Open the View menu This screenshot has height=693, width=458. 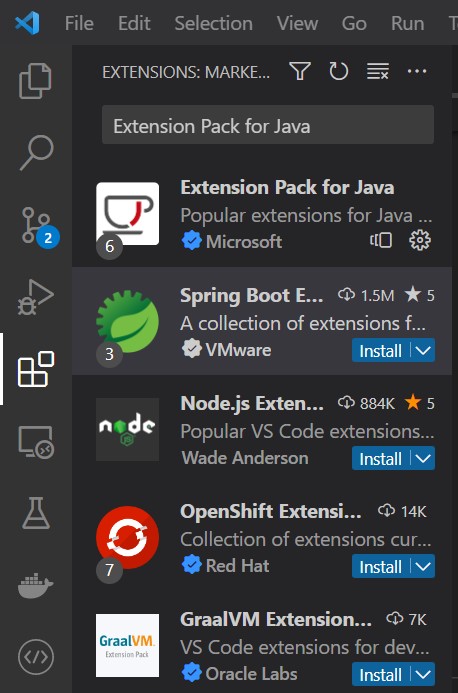pos(297,23)
